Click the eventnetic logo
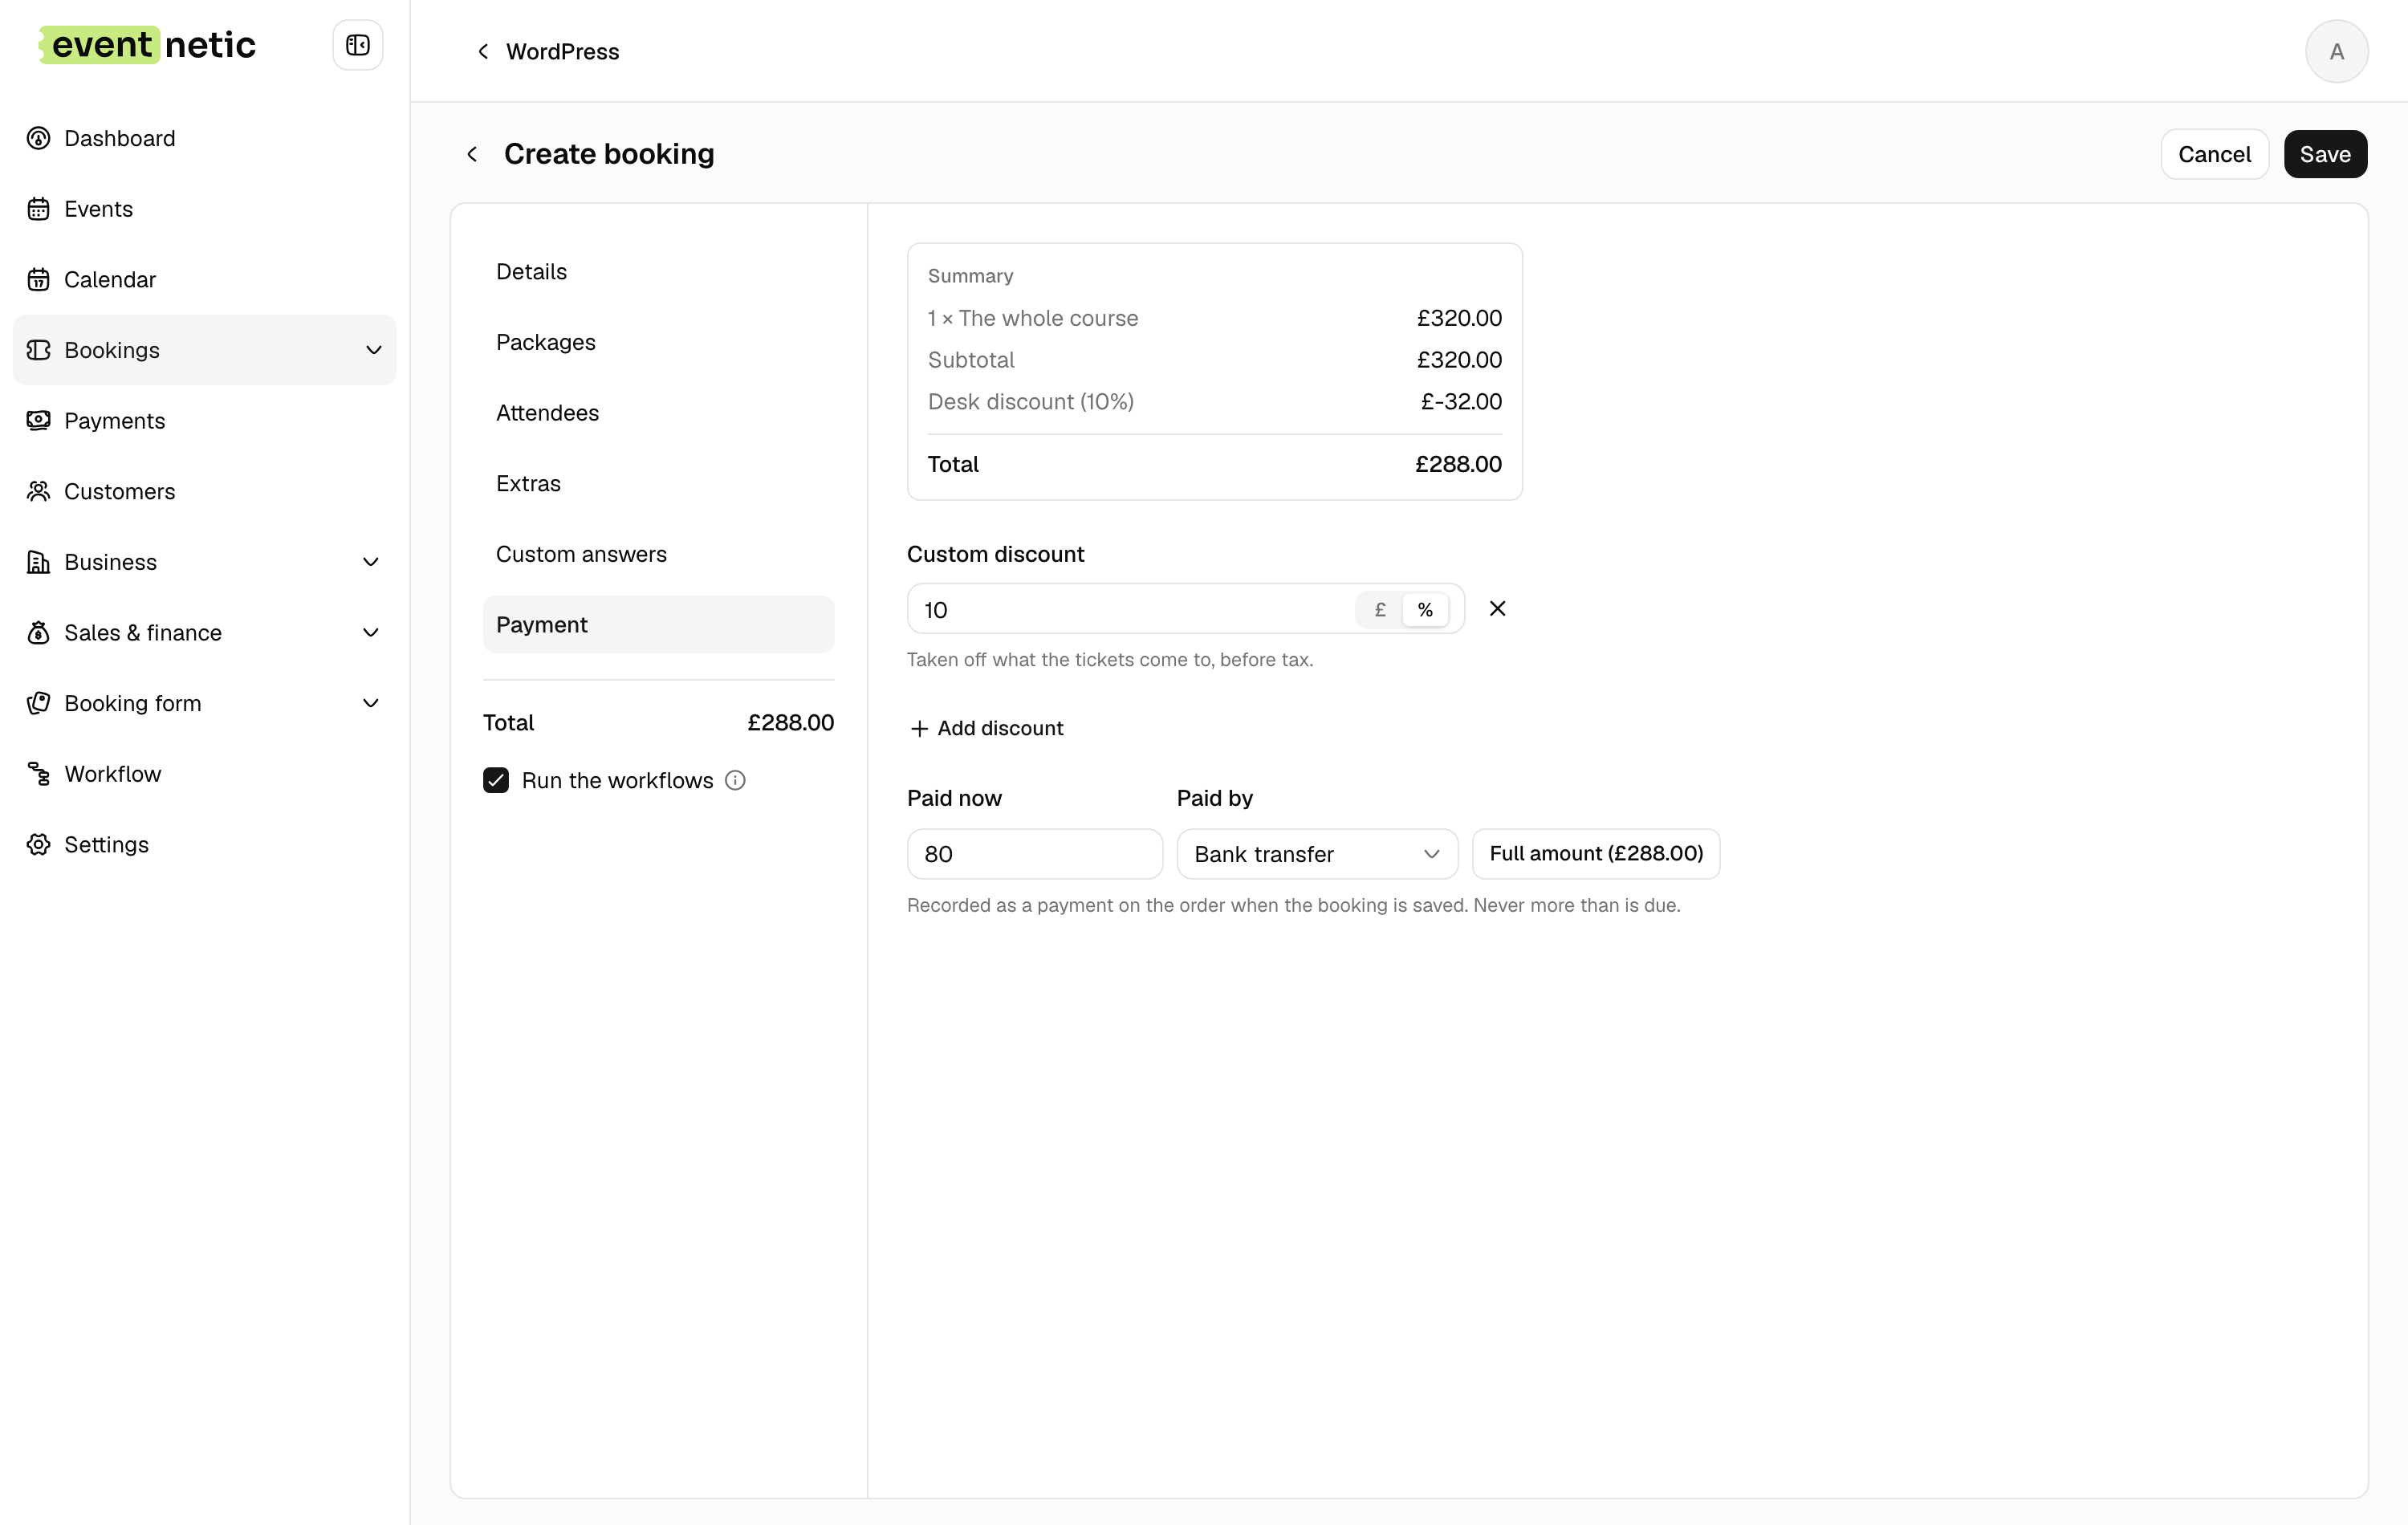Viewport: 2408px width, 1525px height. (x=147, y=45)
